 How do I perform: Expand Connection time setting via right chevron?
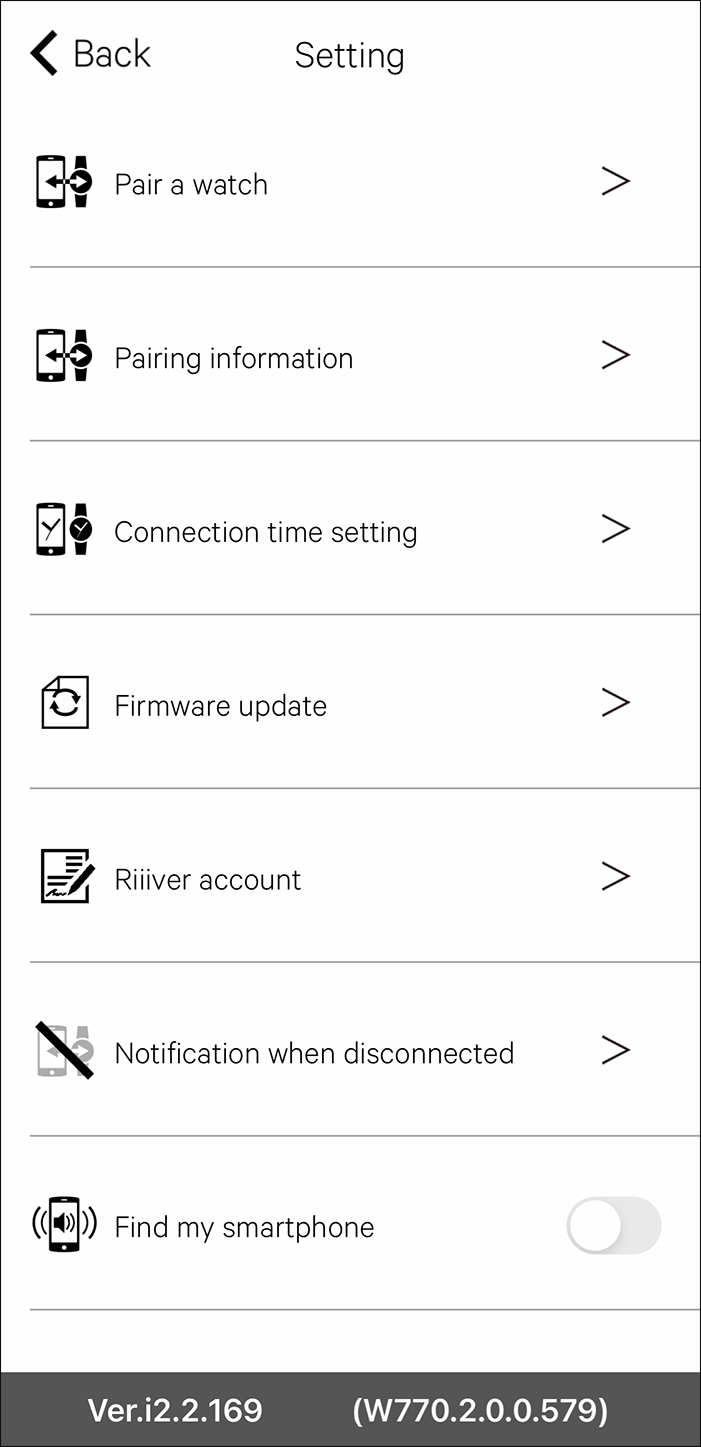[x=615, y=529]
